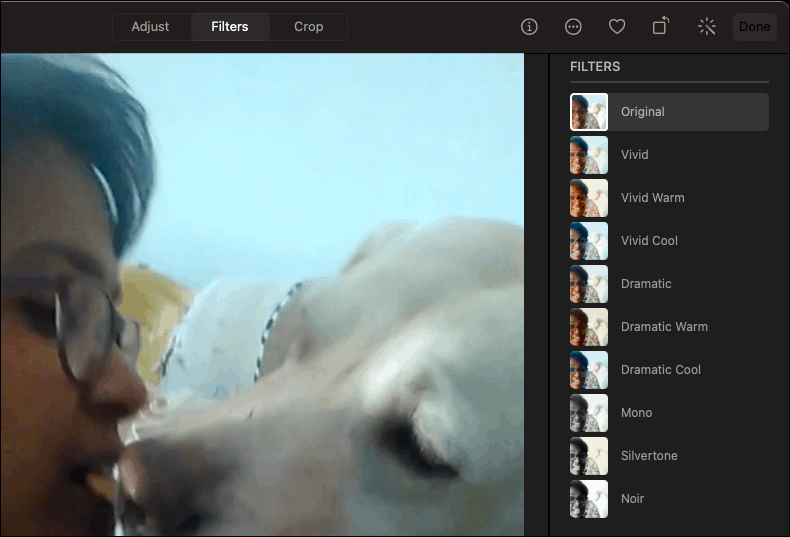Apply Auto Enhance magic wand
Image resolution: width=790 pixels, height=537 pixels.
tap(707, 27)
